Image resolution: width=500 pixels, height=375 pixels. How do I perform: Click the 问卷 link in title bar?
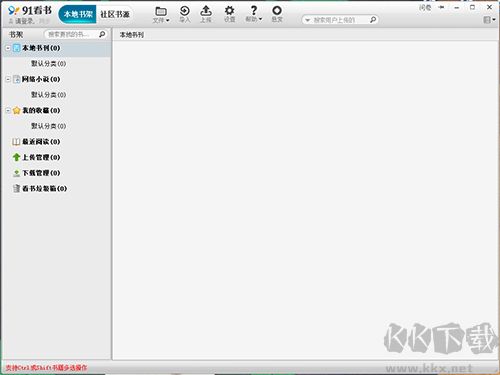click(x=425, y=8)
